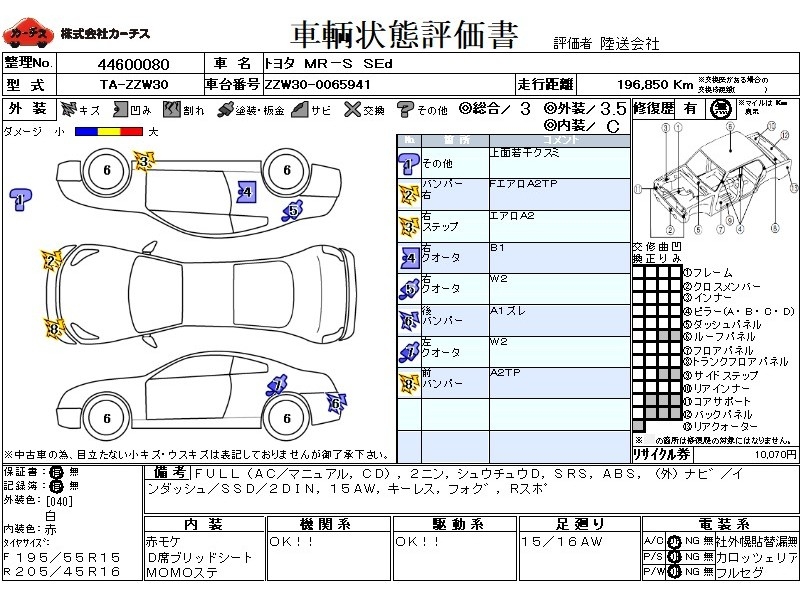Click the 外装 exterior grade 3.5
The image size is (800, 600).
point(613,109)
